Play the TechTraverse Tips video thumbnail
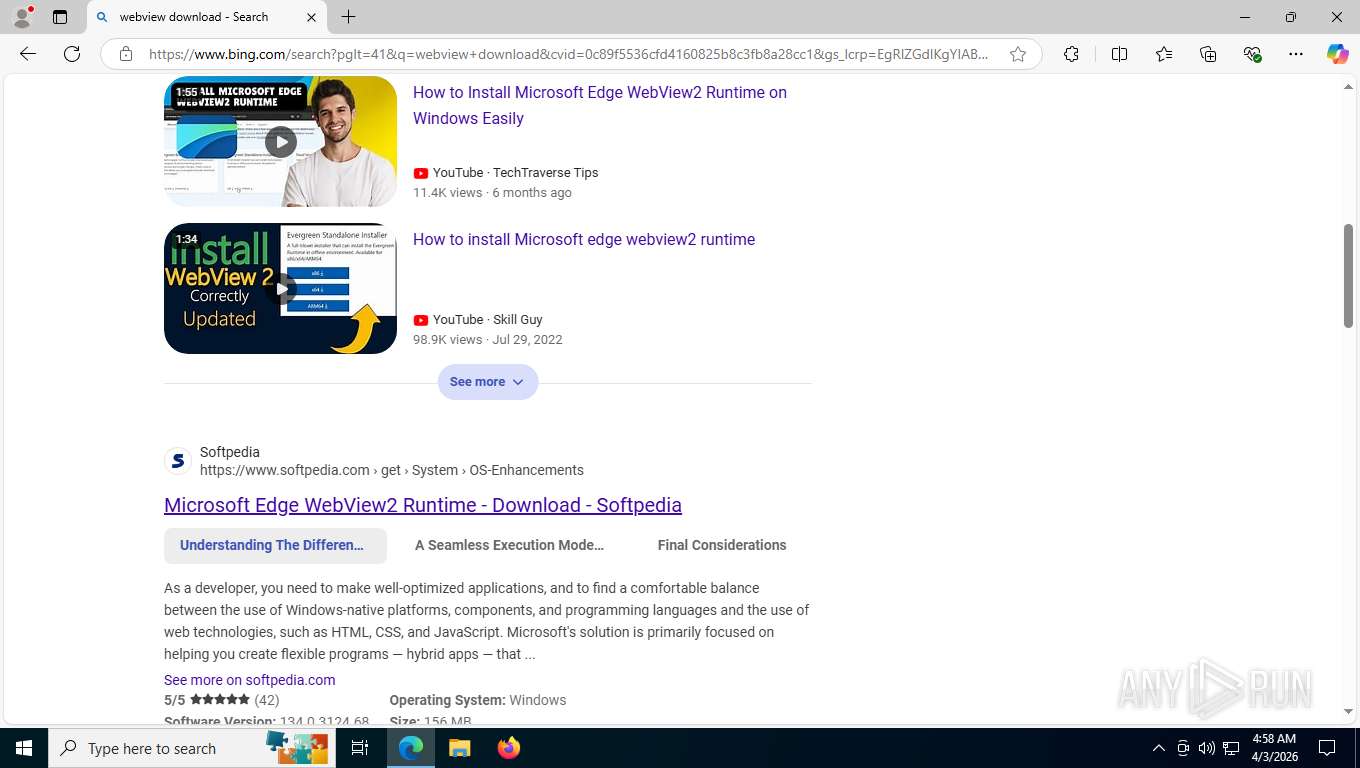Image resolution: width=1360 pixels, height=768 pixels. coord(280,141)
